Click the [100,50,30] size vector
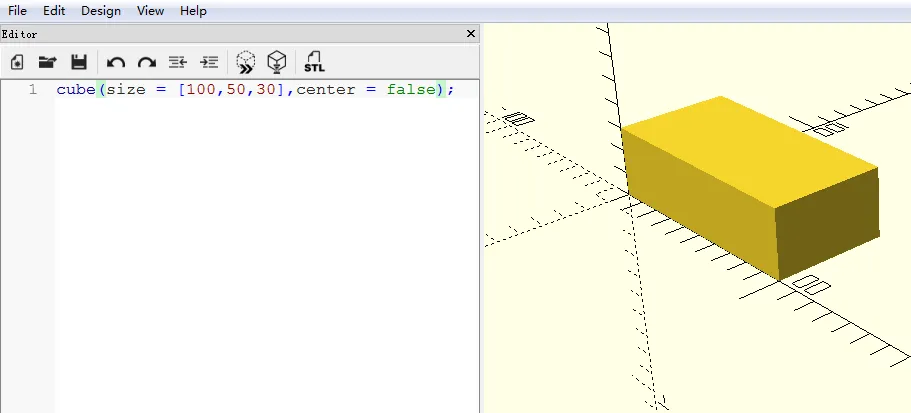911x413 pixels. point(231,89)
